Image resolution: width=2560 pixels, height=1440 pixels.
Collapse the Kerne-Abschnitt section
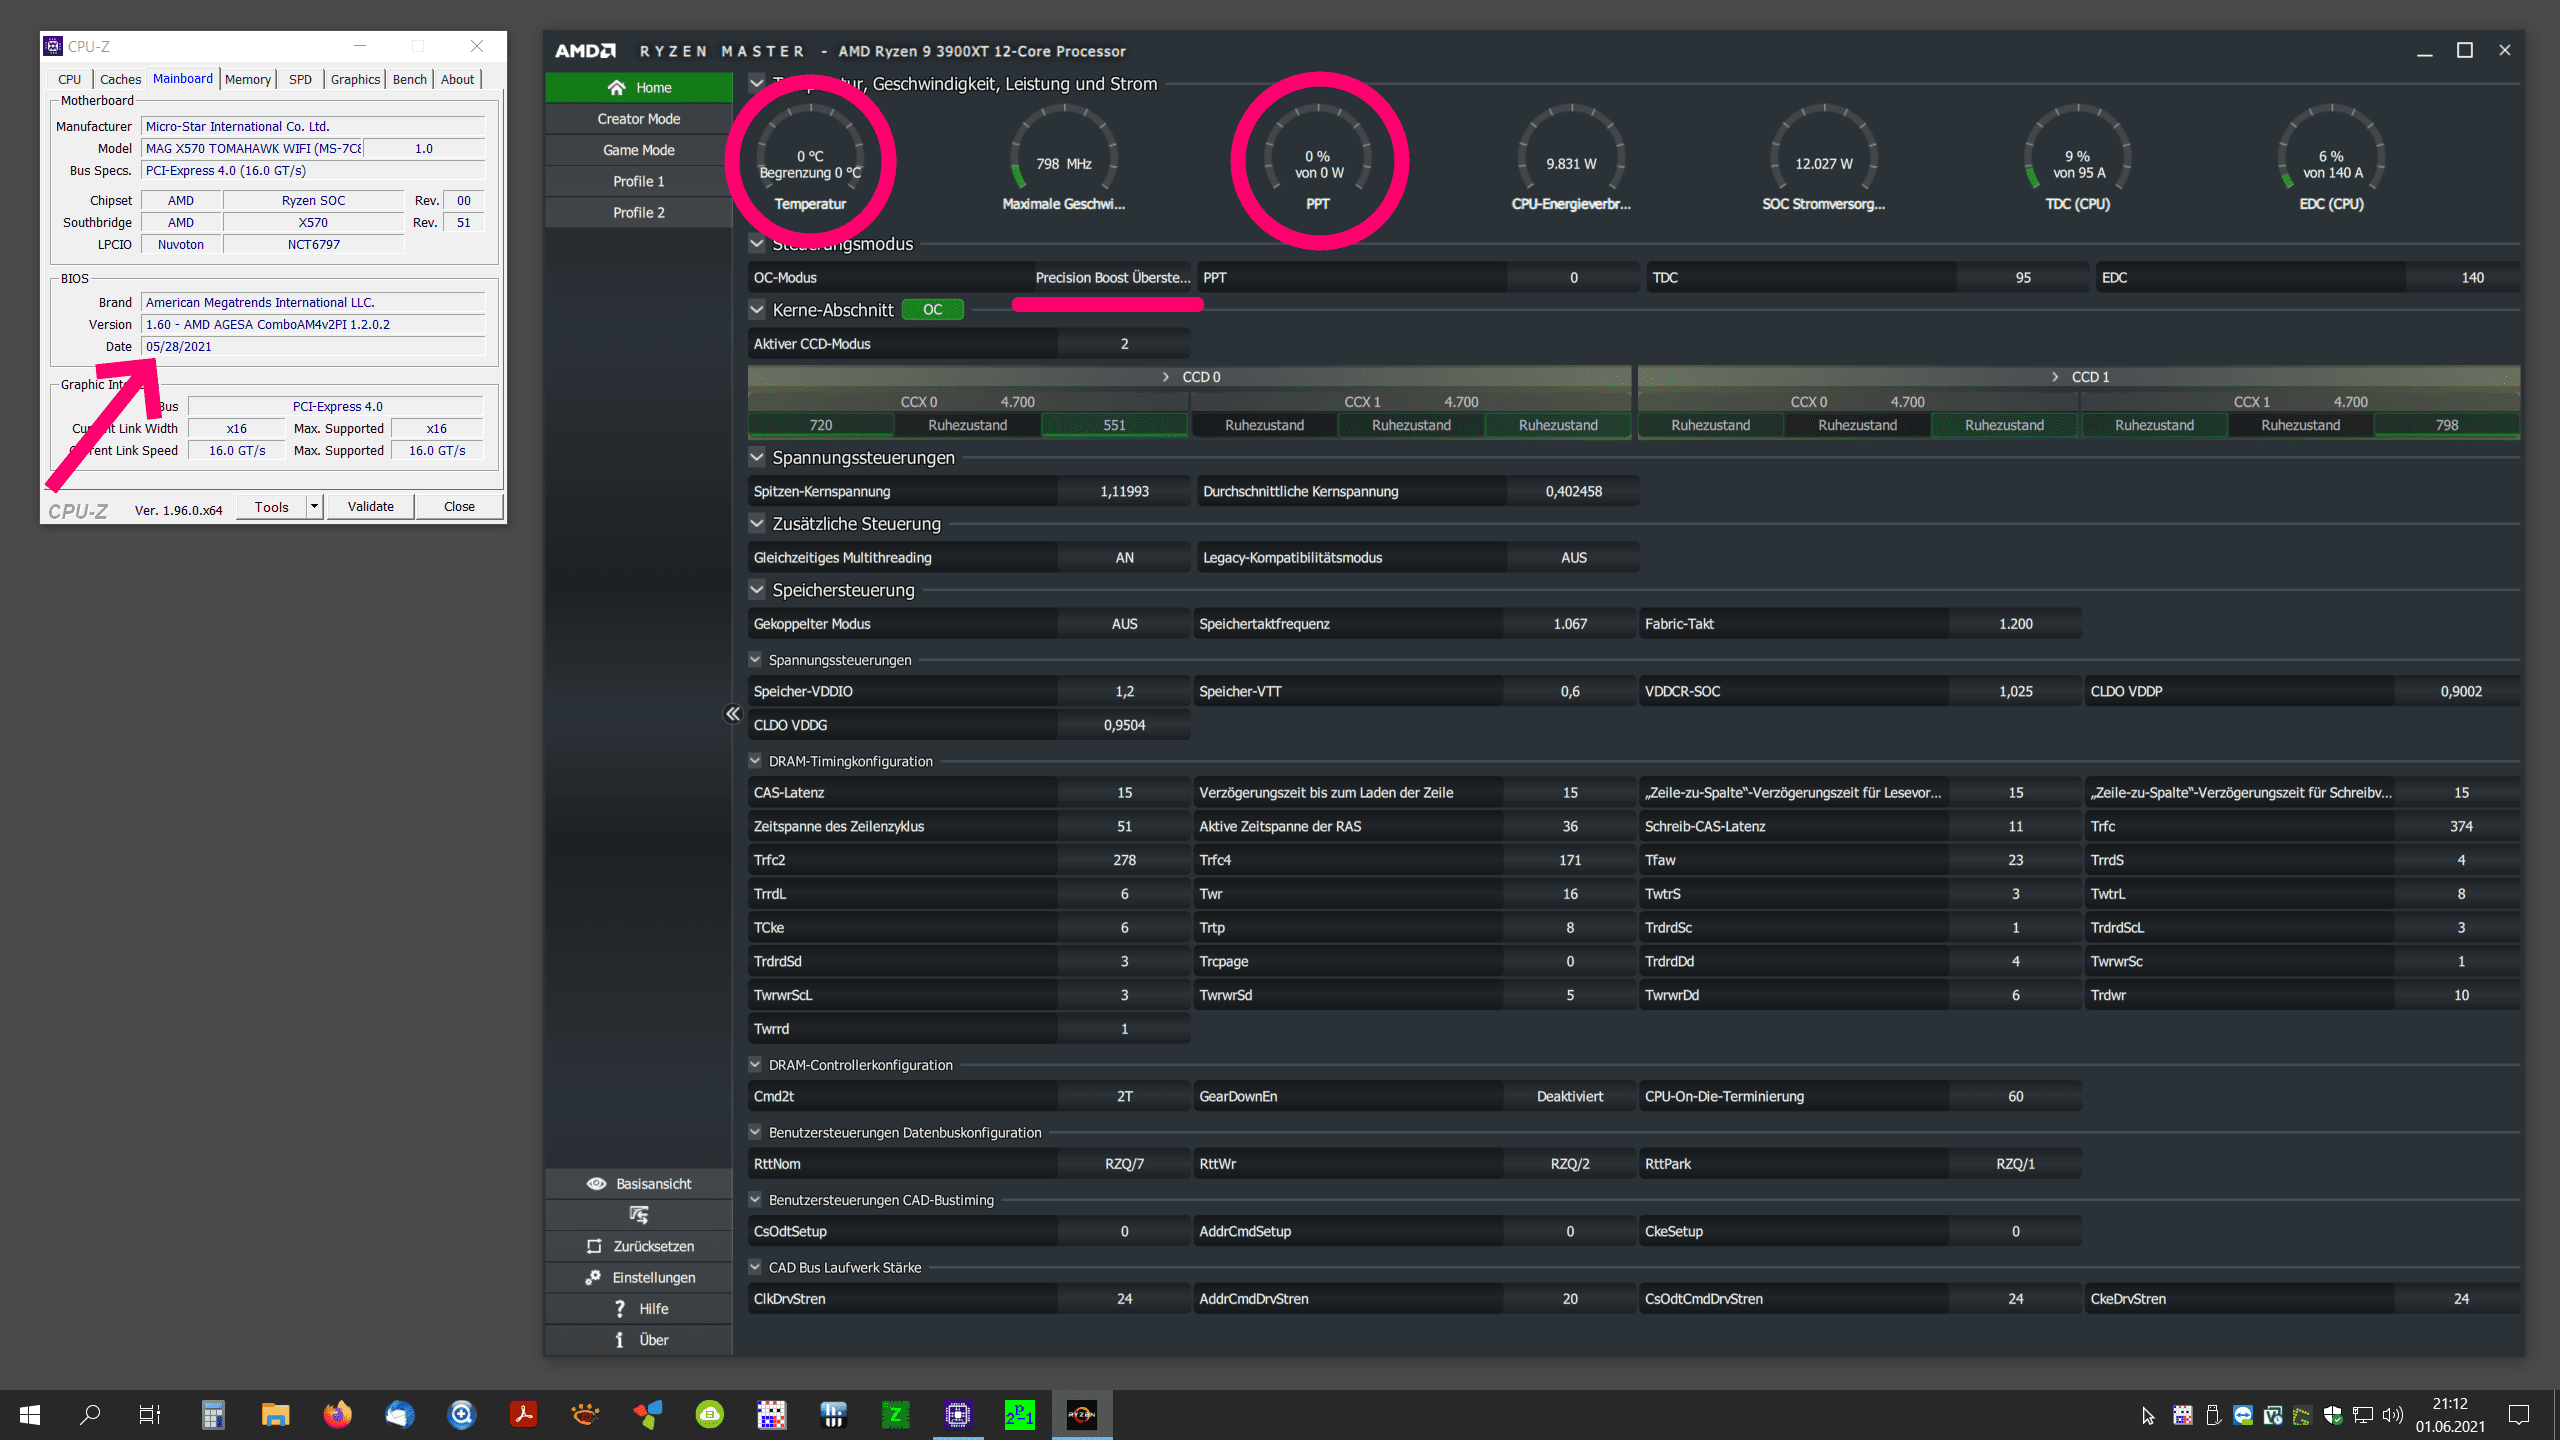757,310
